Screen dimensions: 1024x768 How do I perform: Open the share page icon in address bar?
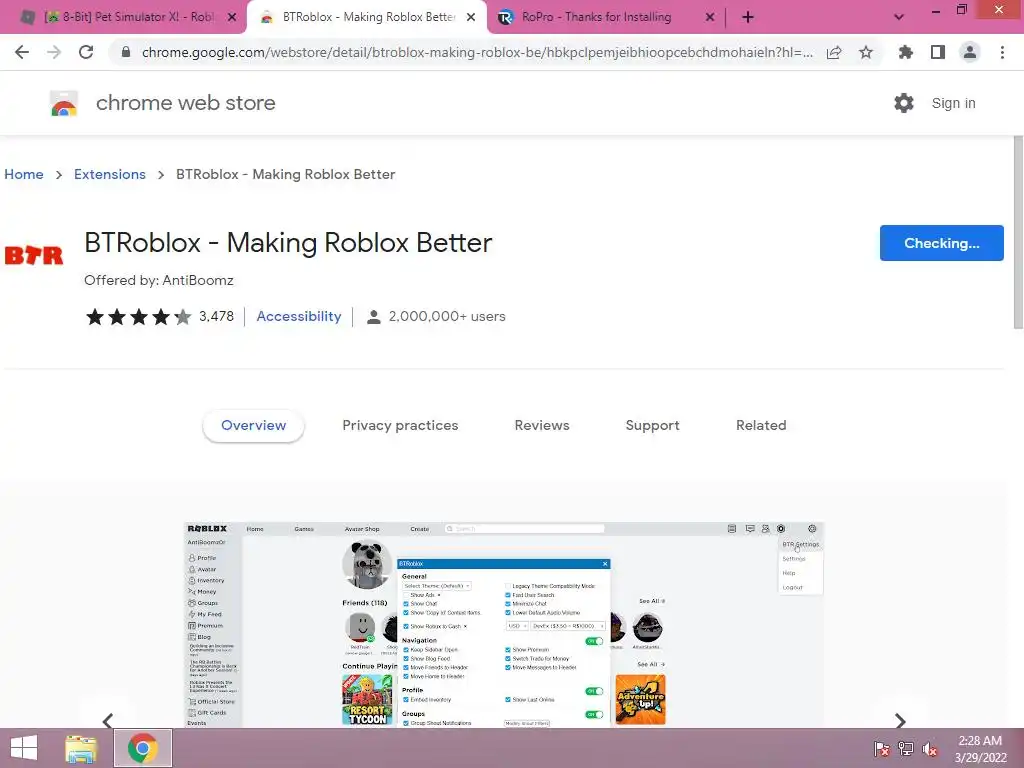point(834,53)
